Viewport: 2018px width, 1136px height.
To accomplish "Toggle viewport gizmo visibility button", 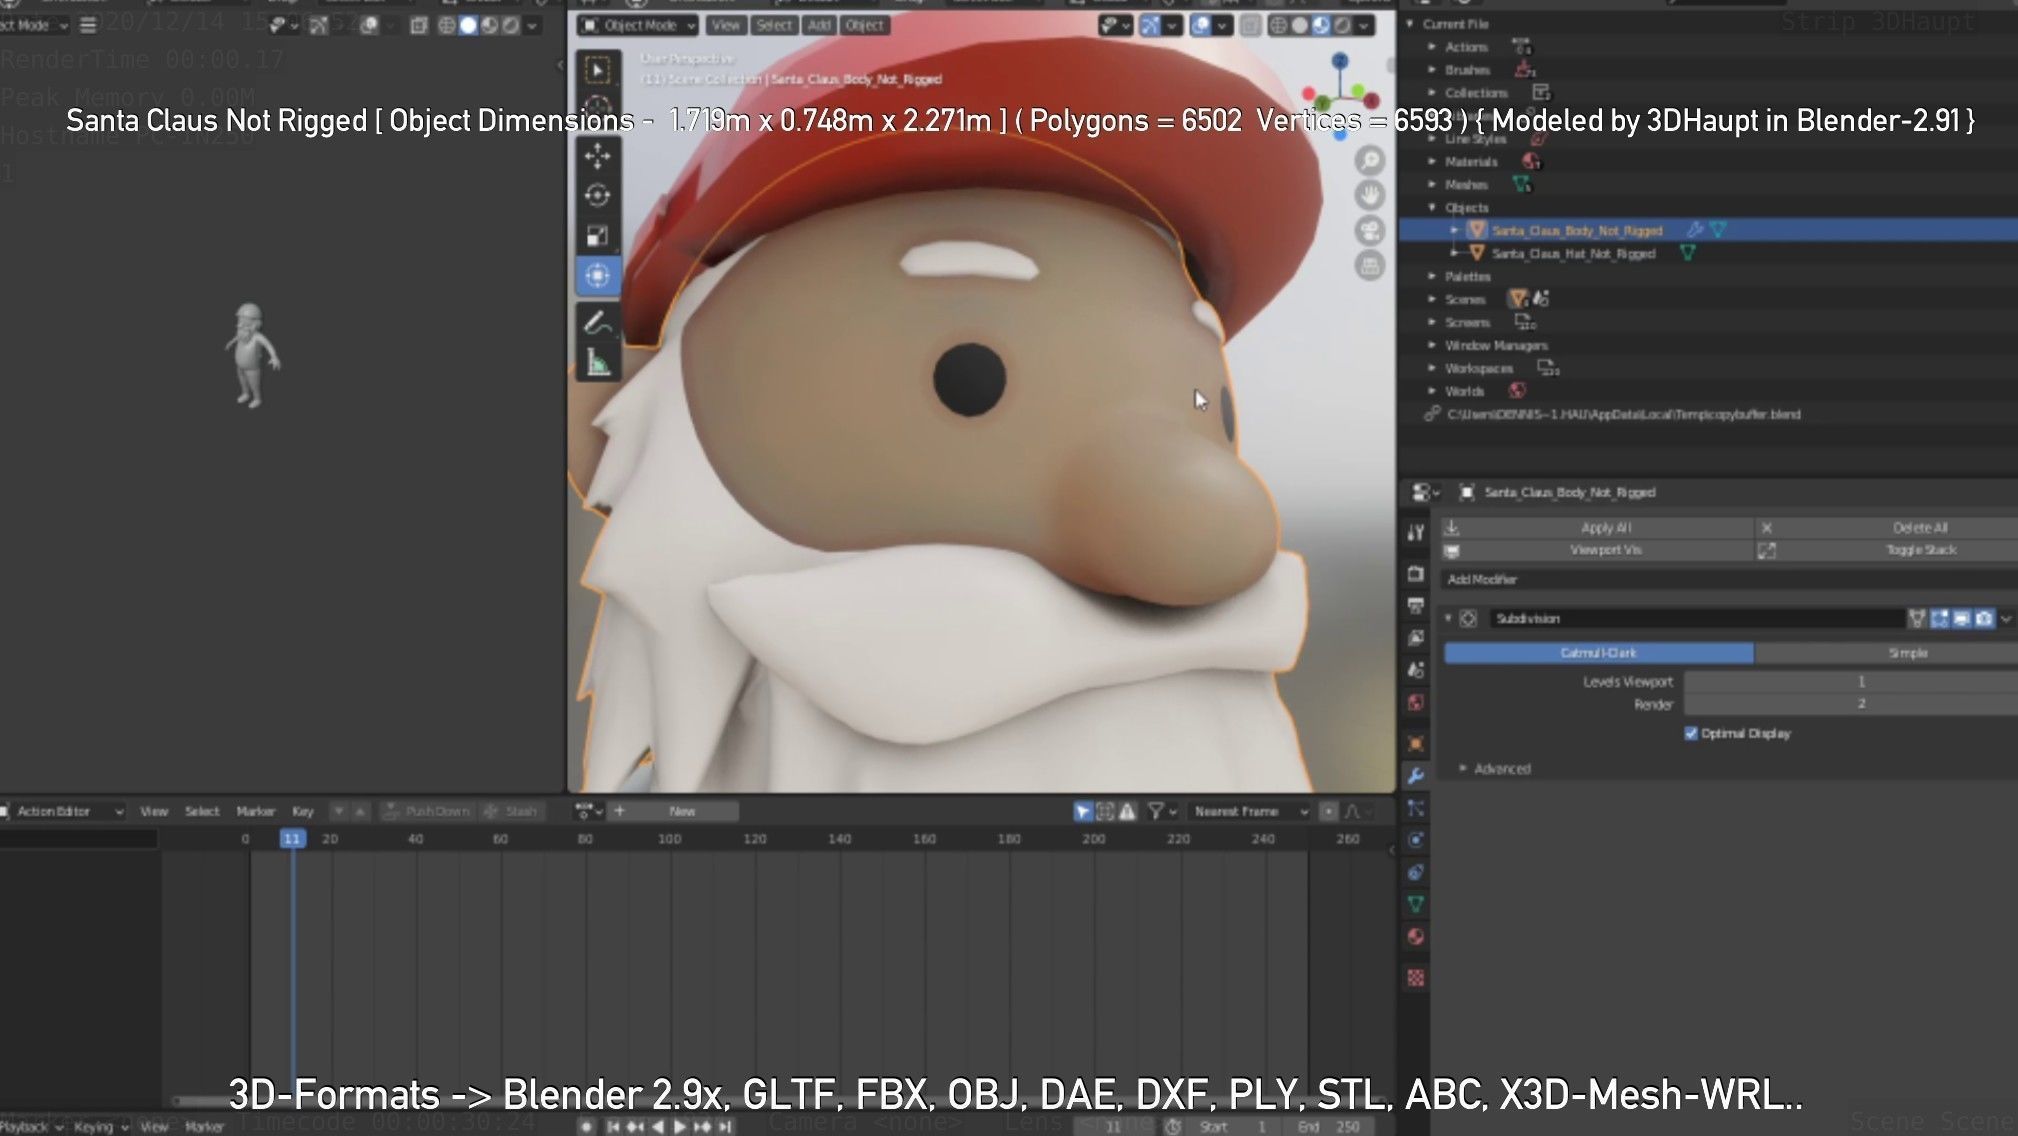I will (1150, 25).
